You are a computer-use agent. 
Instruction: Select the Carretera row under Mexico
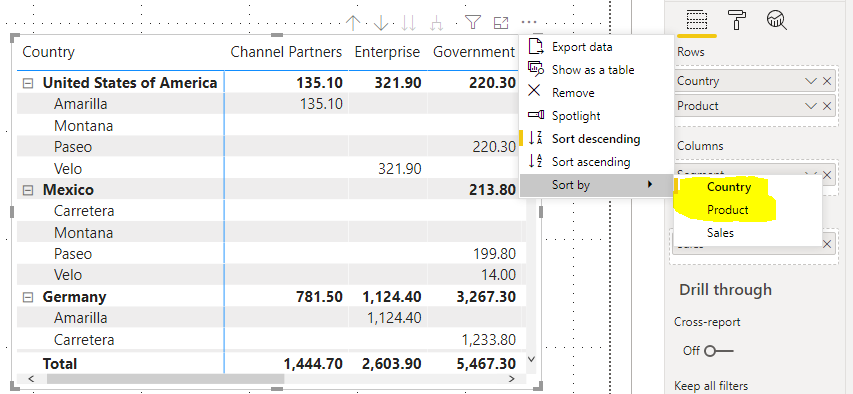[84, 211]
